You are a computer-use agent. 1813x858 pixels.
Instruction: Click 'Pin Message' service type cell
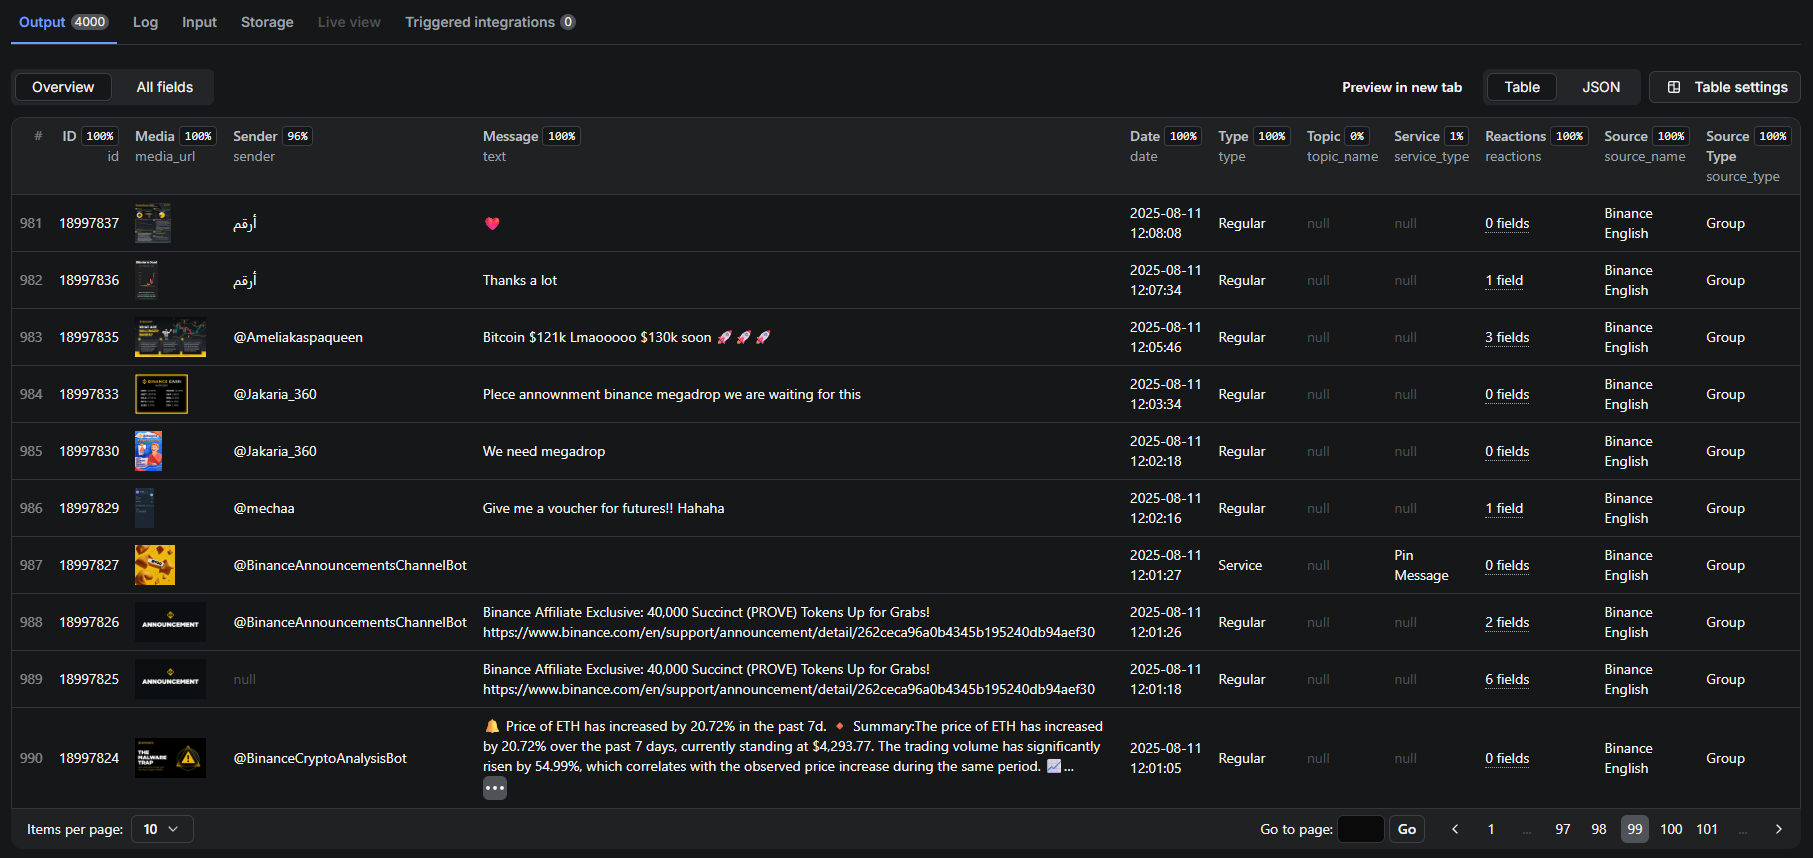[x=1421, y=565]
